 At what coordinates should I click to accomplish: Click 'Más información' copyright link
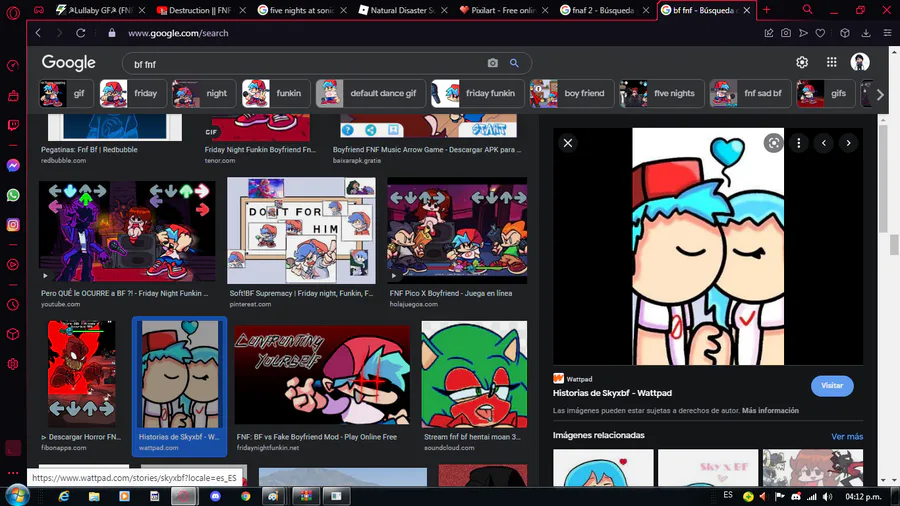coord(770,411)
